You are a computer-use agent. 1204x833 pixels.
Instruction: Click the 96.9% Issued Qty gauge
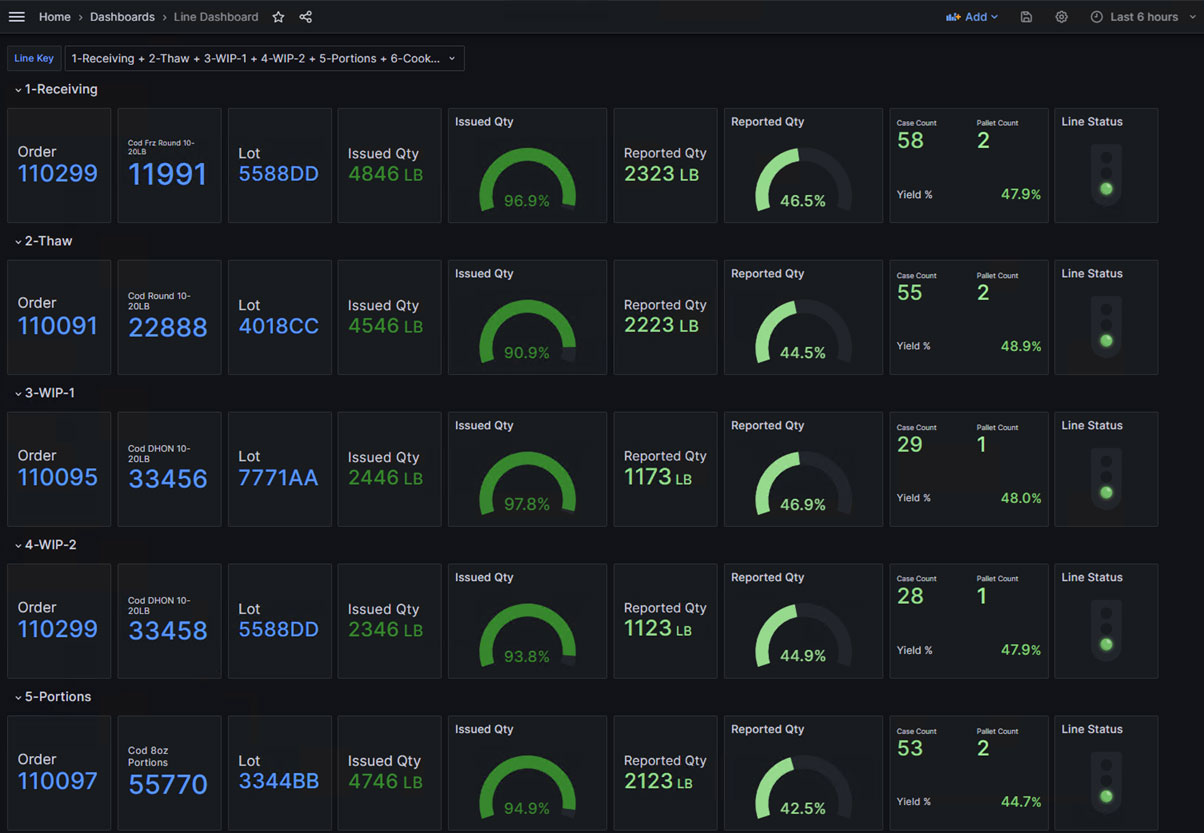pyautogui.click(x=527, y=181)
